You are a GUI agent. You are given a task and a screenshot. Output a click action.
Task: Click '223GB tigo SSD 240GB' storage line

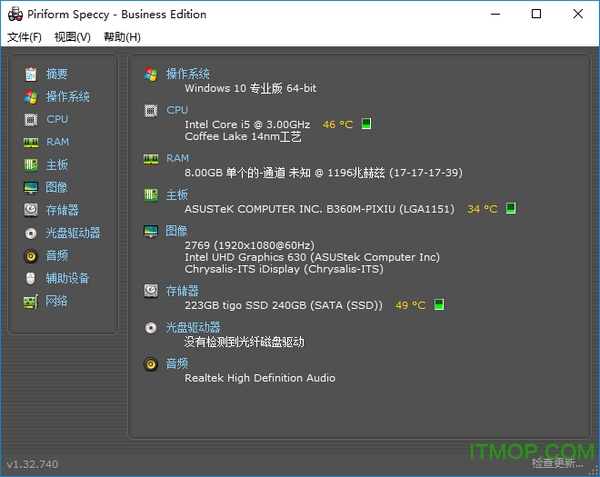(284, 305)
